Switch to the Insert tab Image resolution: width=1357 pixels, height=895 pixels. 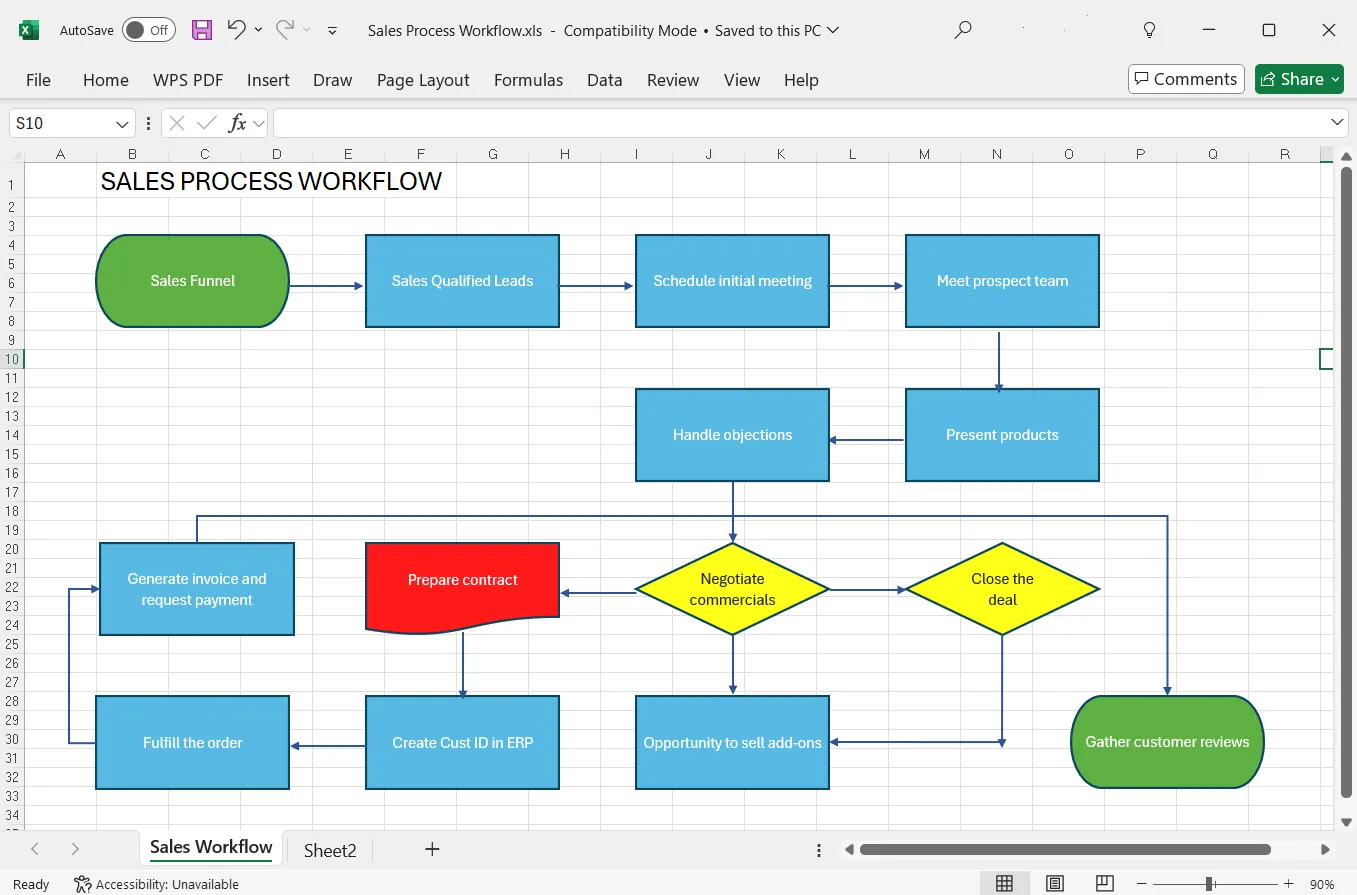click(x=268, y=80)
